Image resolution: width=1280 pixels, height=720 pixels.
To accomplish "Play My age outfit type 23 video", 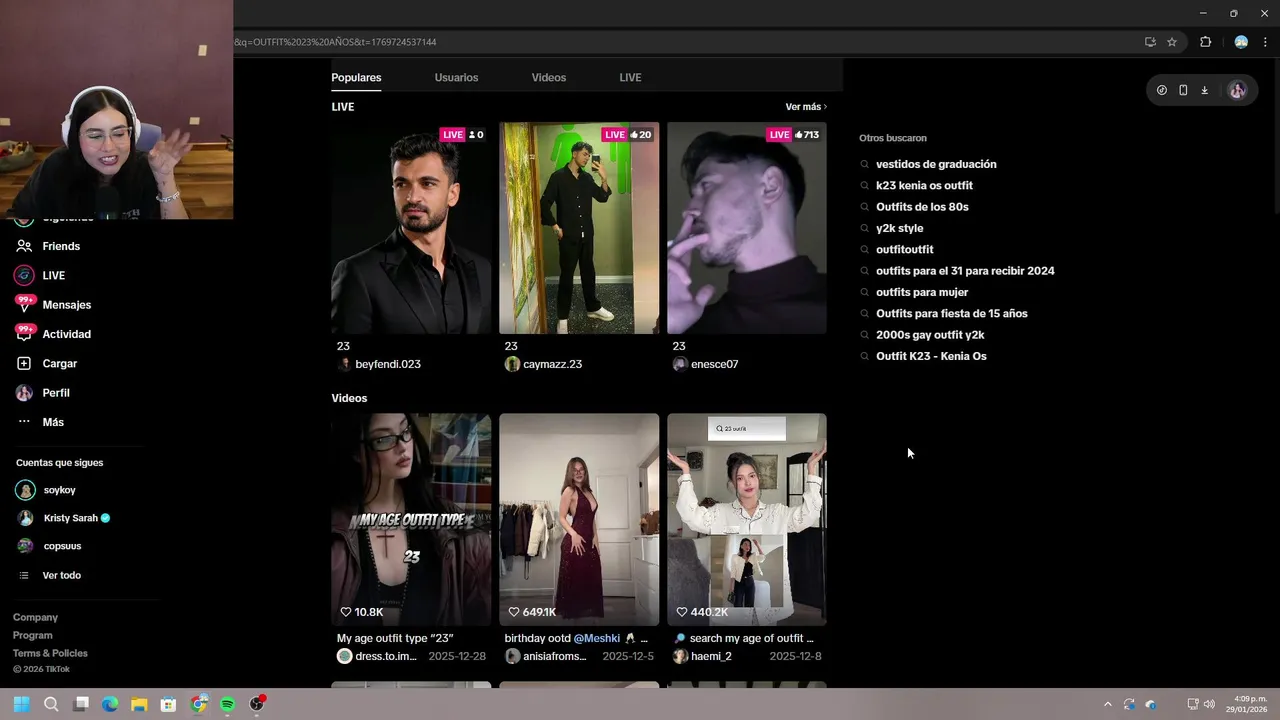I will pos(411,519).
